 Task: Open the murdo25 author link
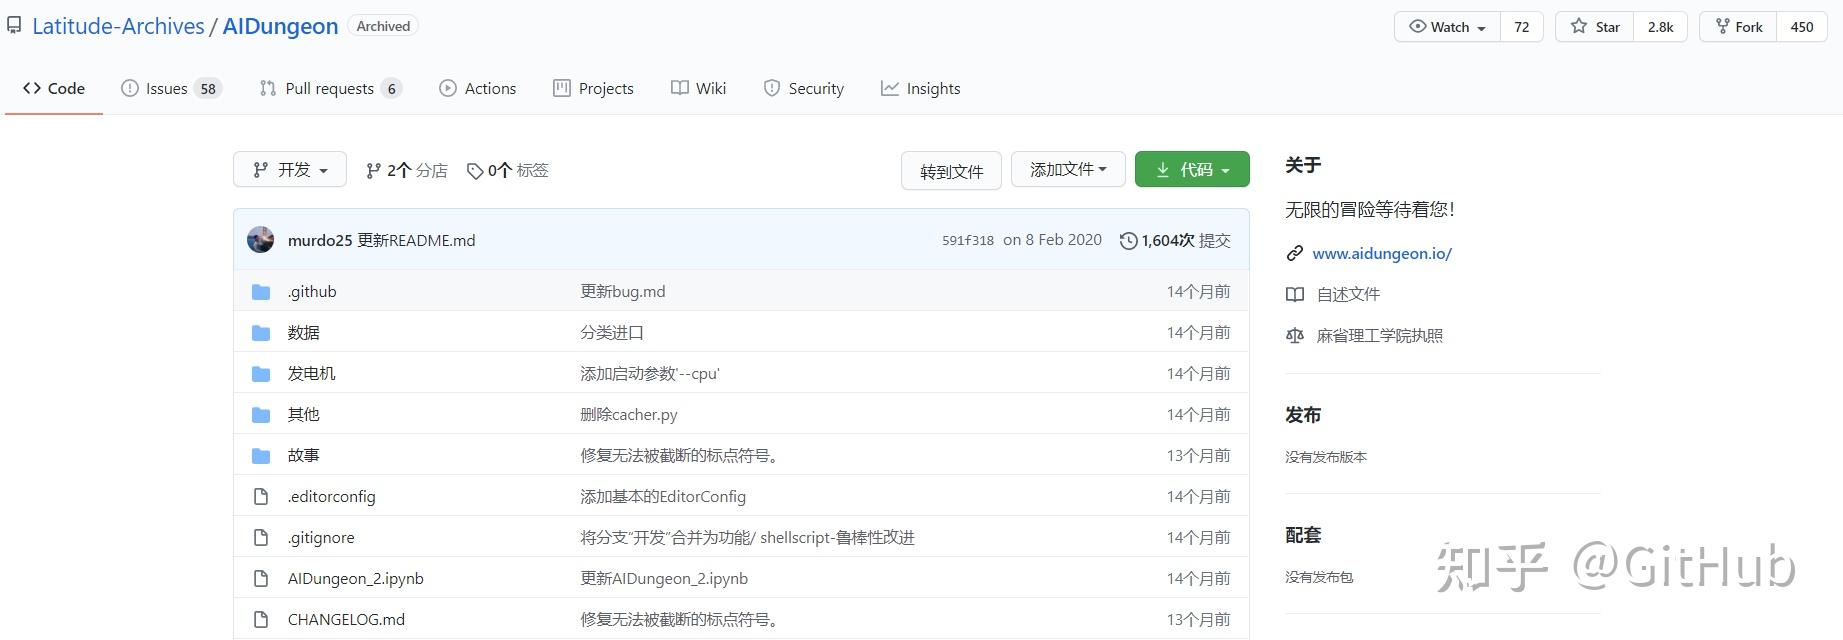pos(320,240)
